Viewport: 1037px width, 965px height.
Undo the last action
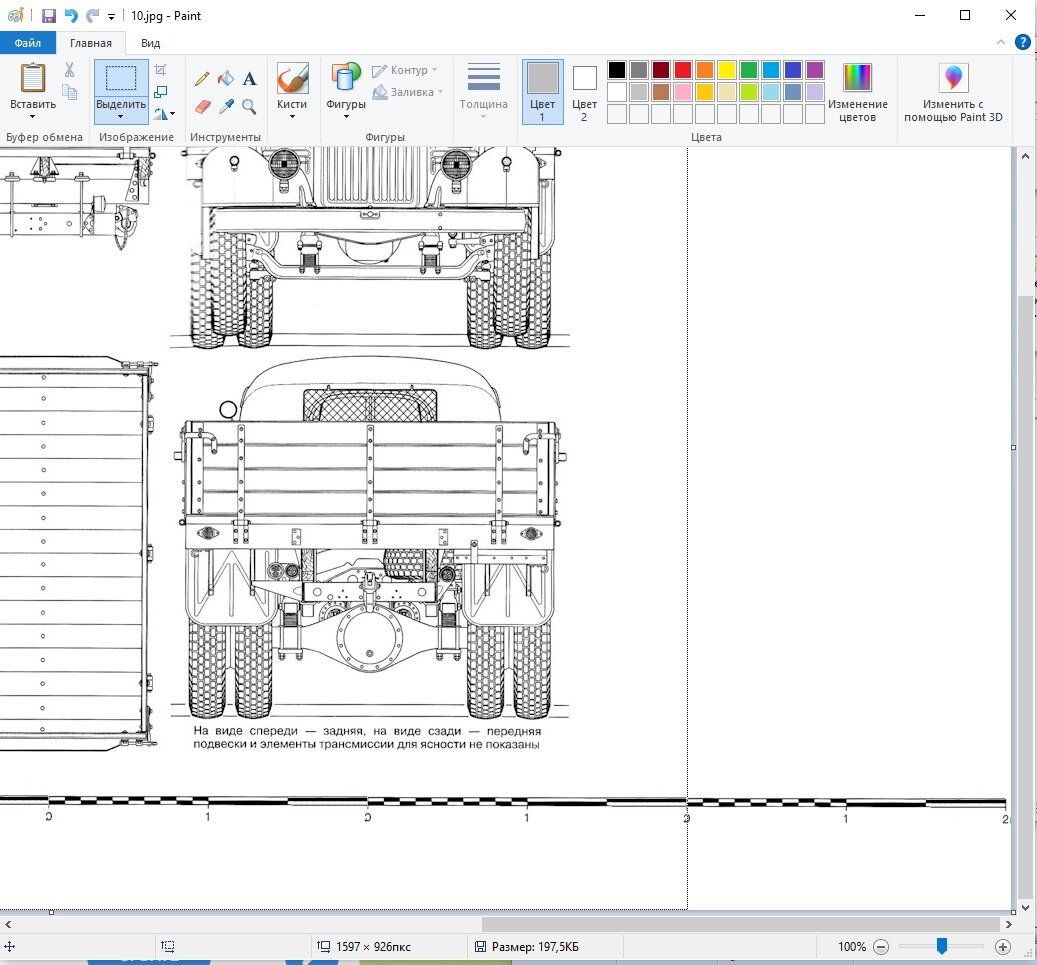pyautogui.click(x=71, y=15)
